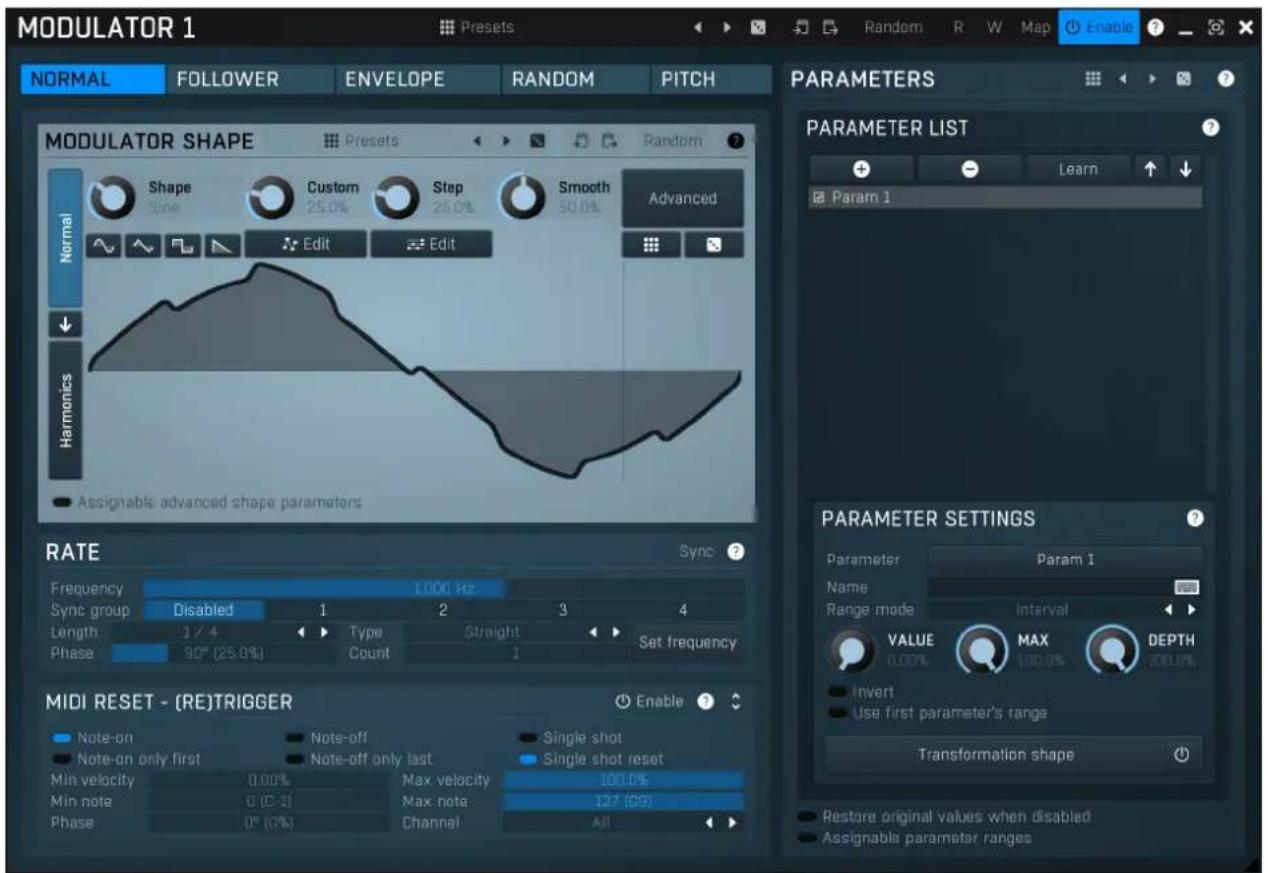The width and height of the screenshot is (1268, 873).
Task: Toggle Restore original values when disabled
Action: coord(946,816)
